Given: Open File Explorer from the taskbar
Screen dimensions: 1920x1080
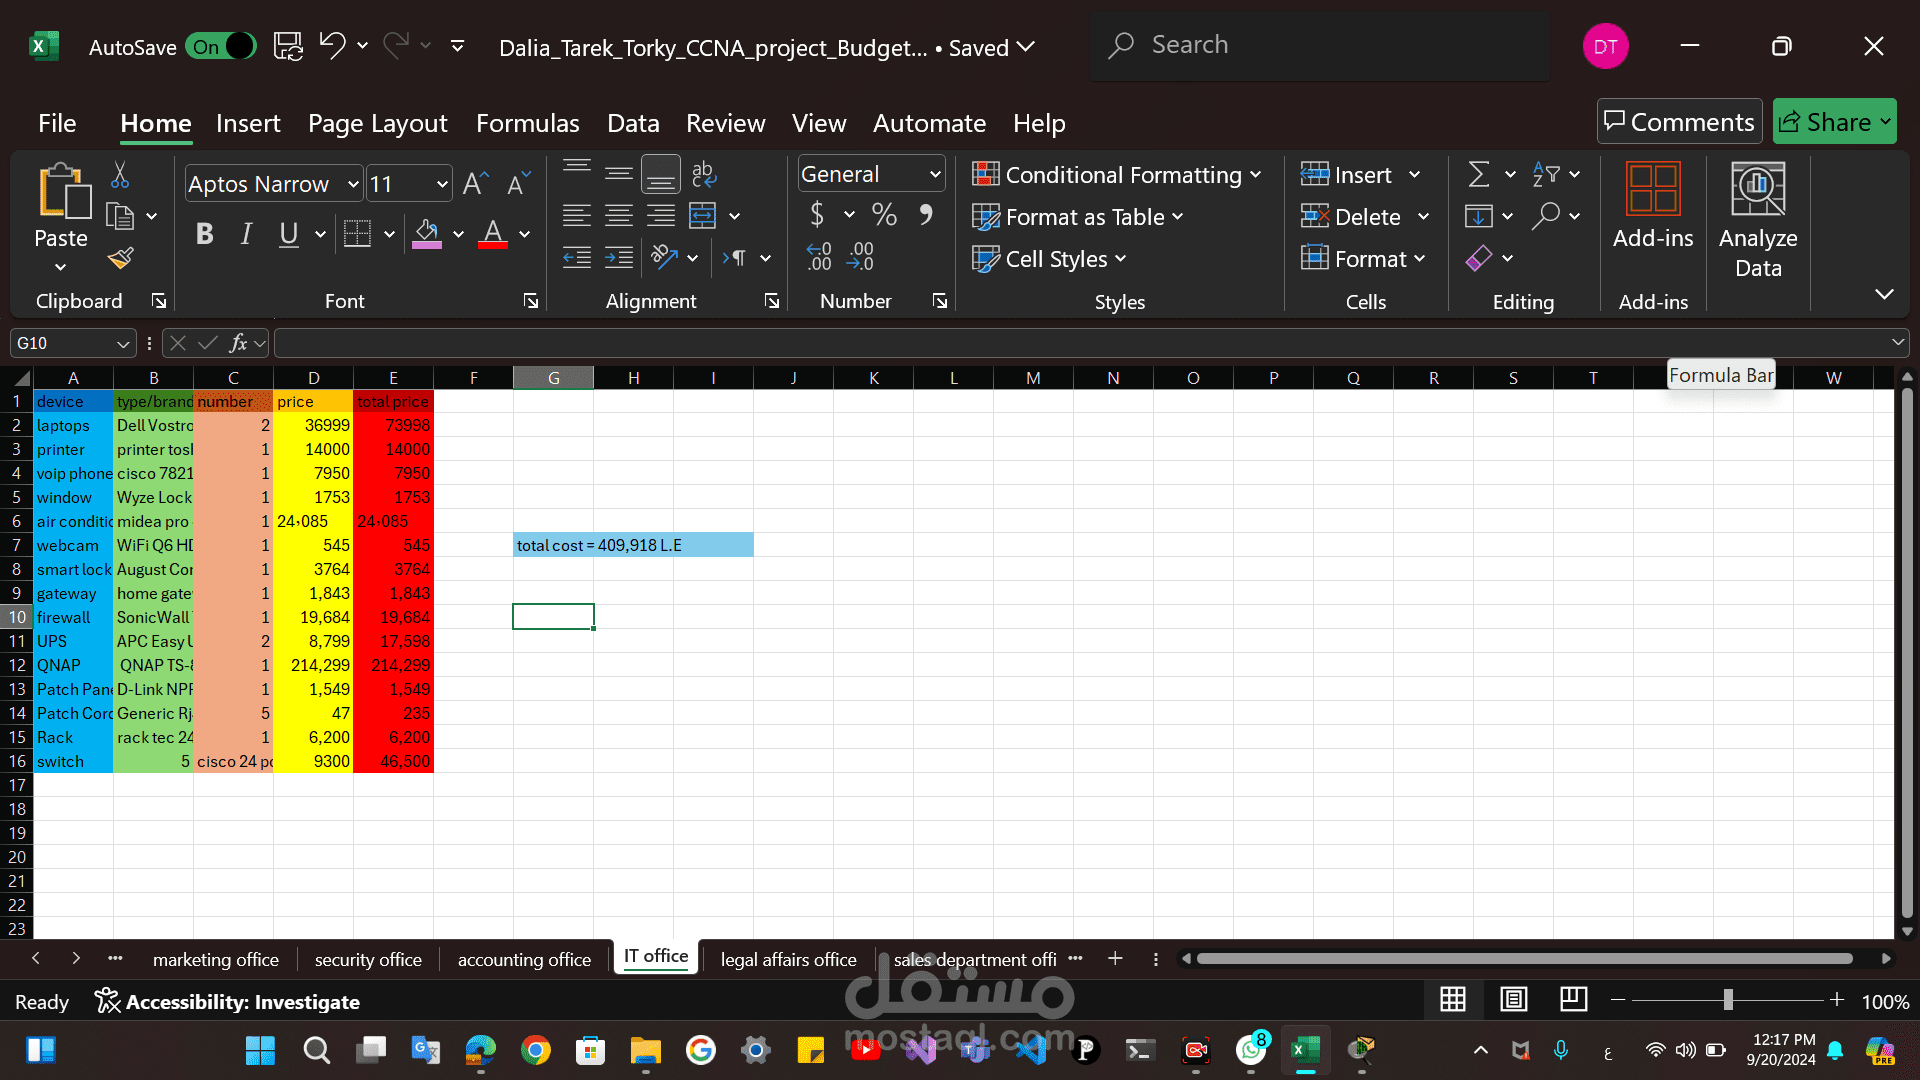Looking at the screenshot, I should click(x=646, y=1050).
